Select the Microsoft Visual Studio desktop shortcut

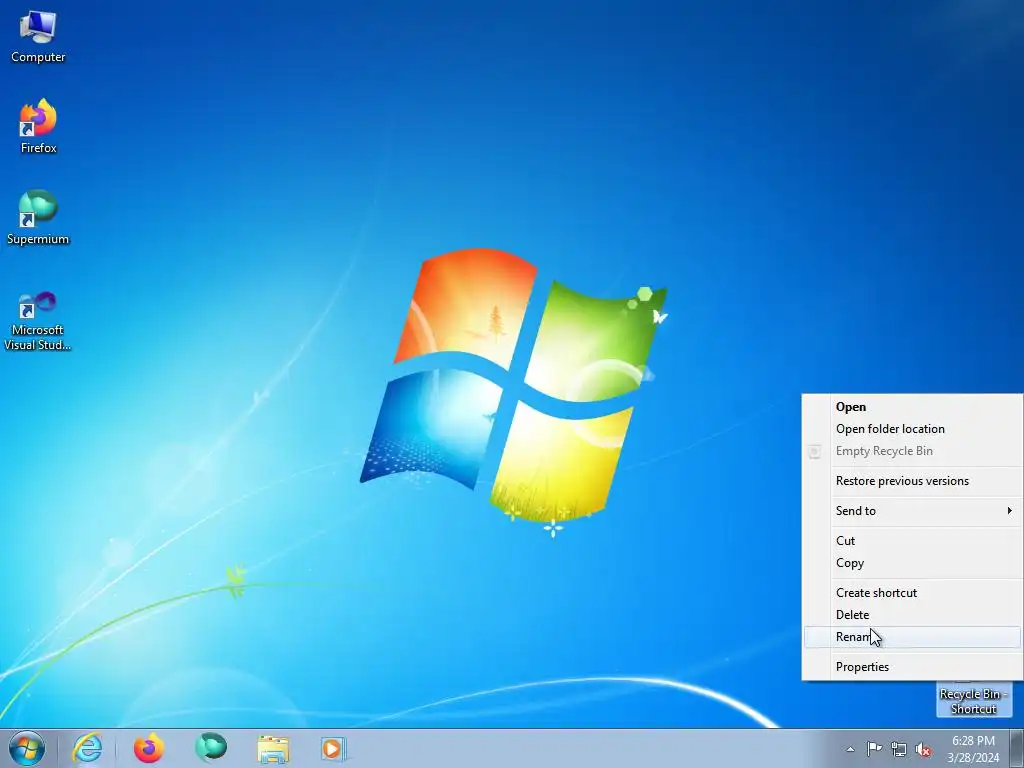pos(38,321)
